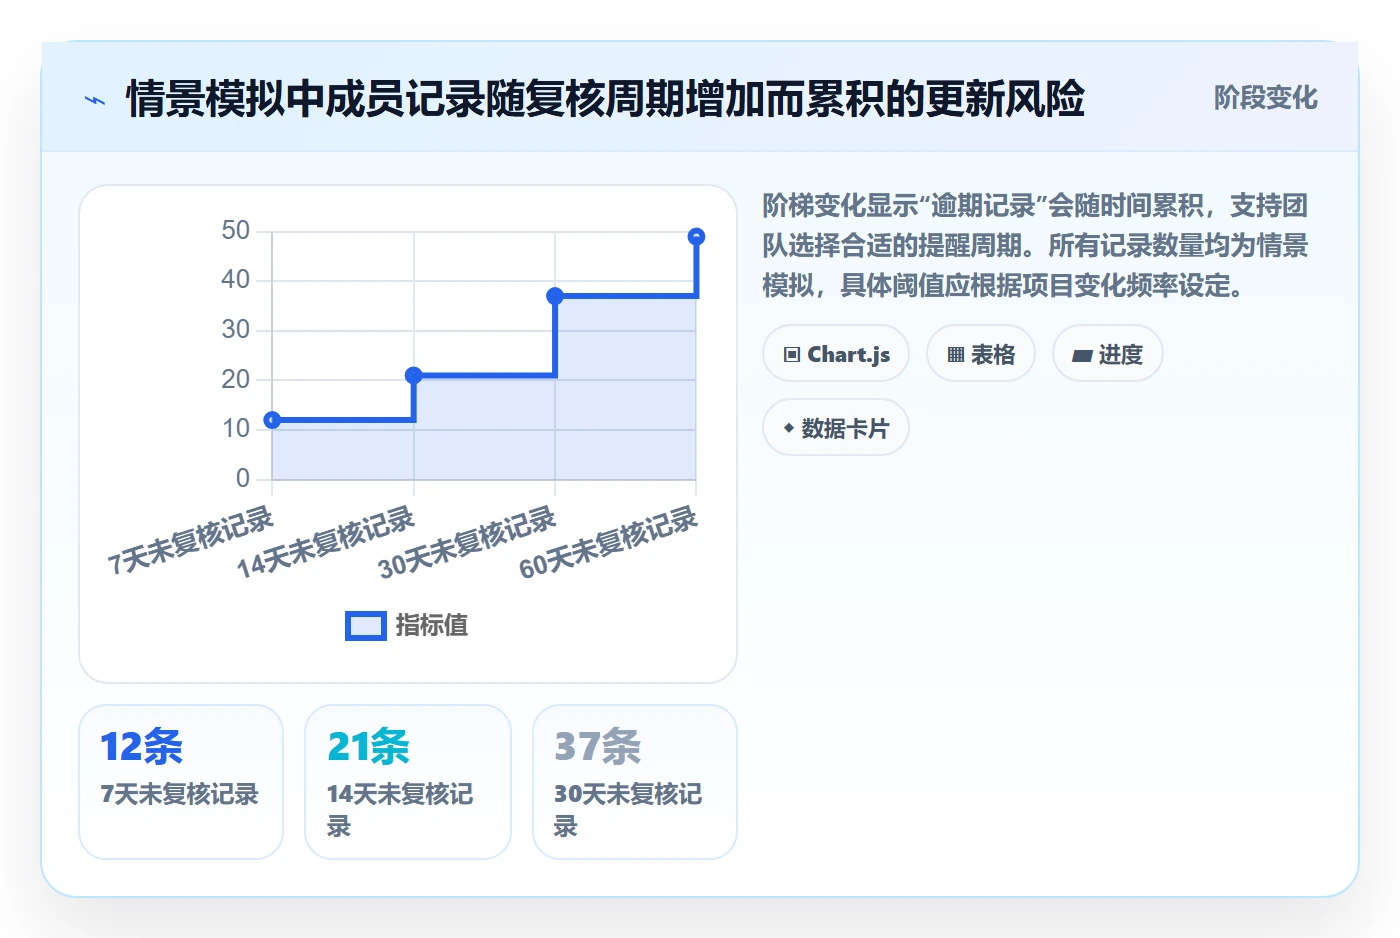Click the 表格 tag
The width and height of the screenshot is (1400, 938).
pos(981,354)
